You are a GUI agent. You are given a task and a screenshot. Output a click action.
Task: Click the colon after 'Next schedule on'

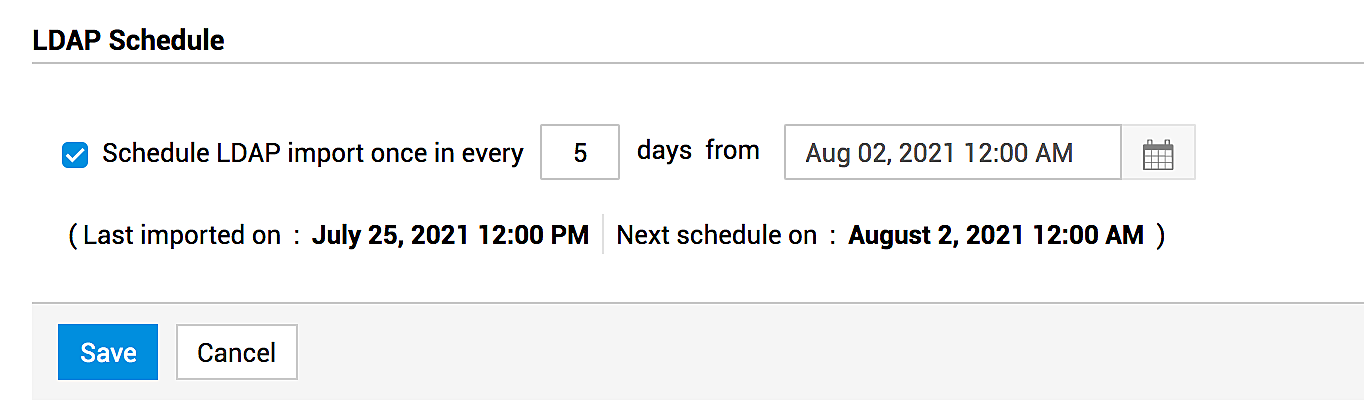click(x=832, y=236)
